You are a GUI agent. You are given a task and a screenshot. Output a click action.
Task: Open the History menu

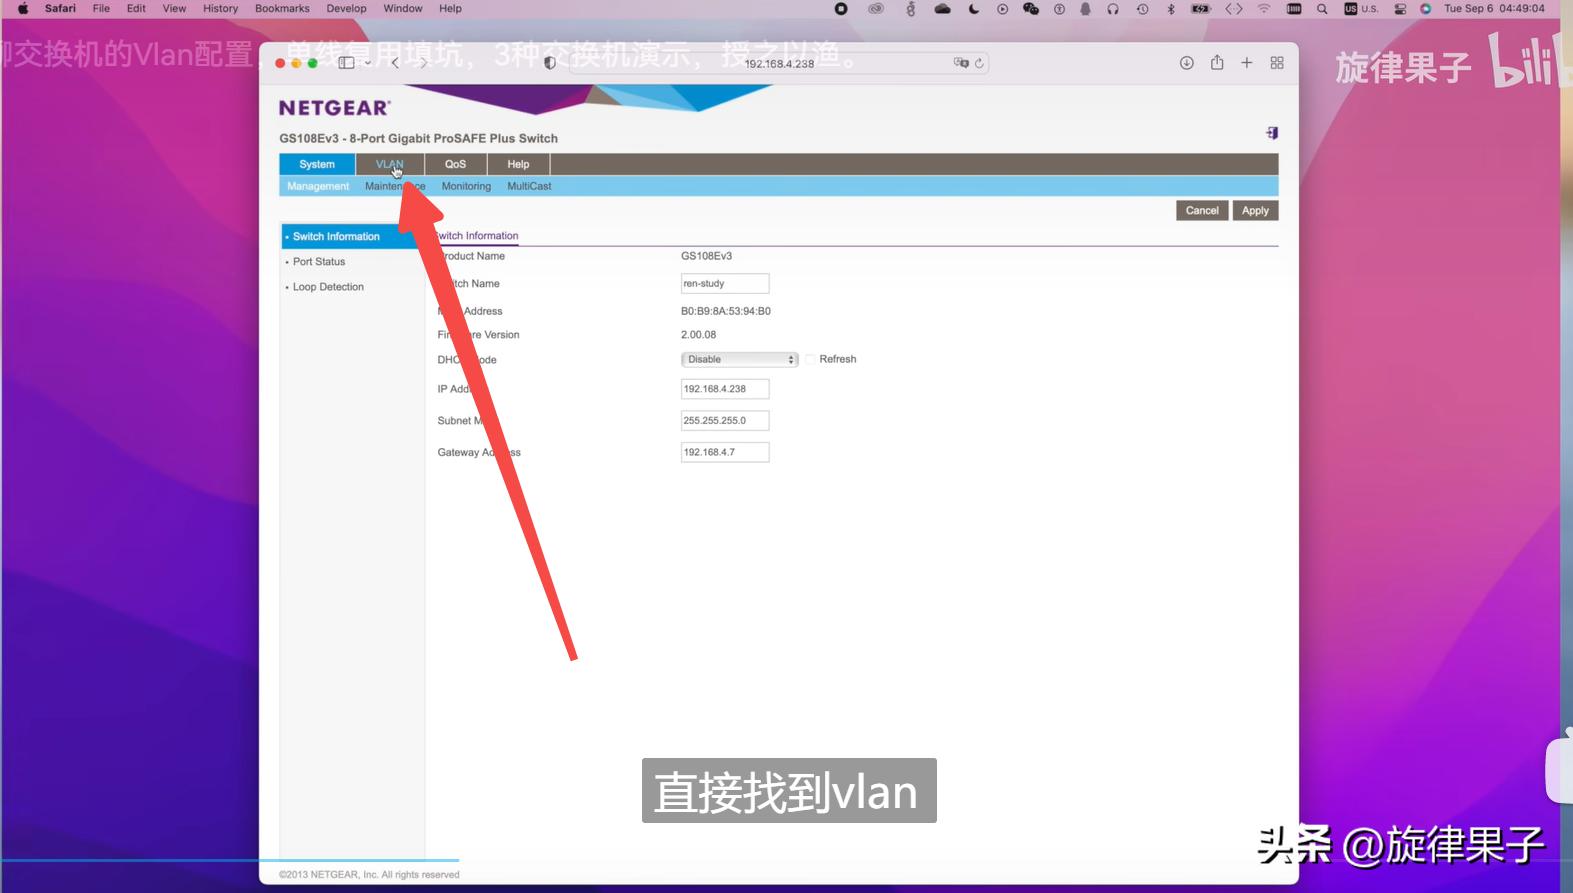(x=220, y=8)
